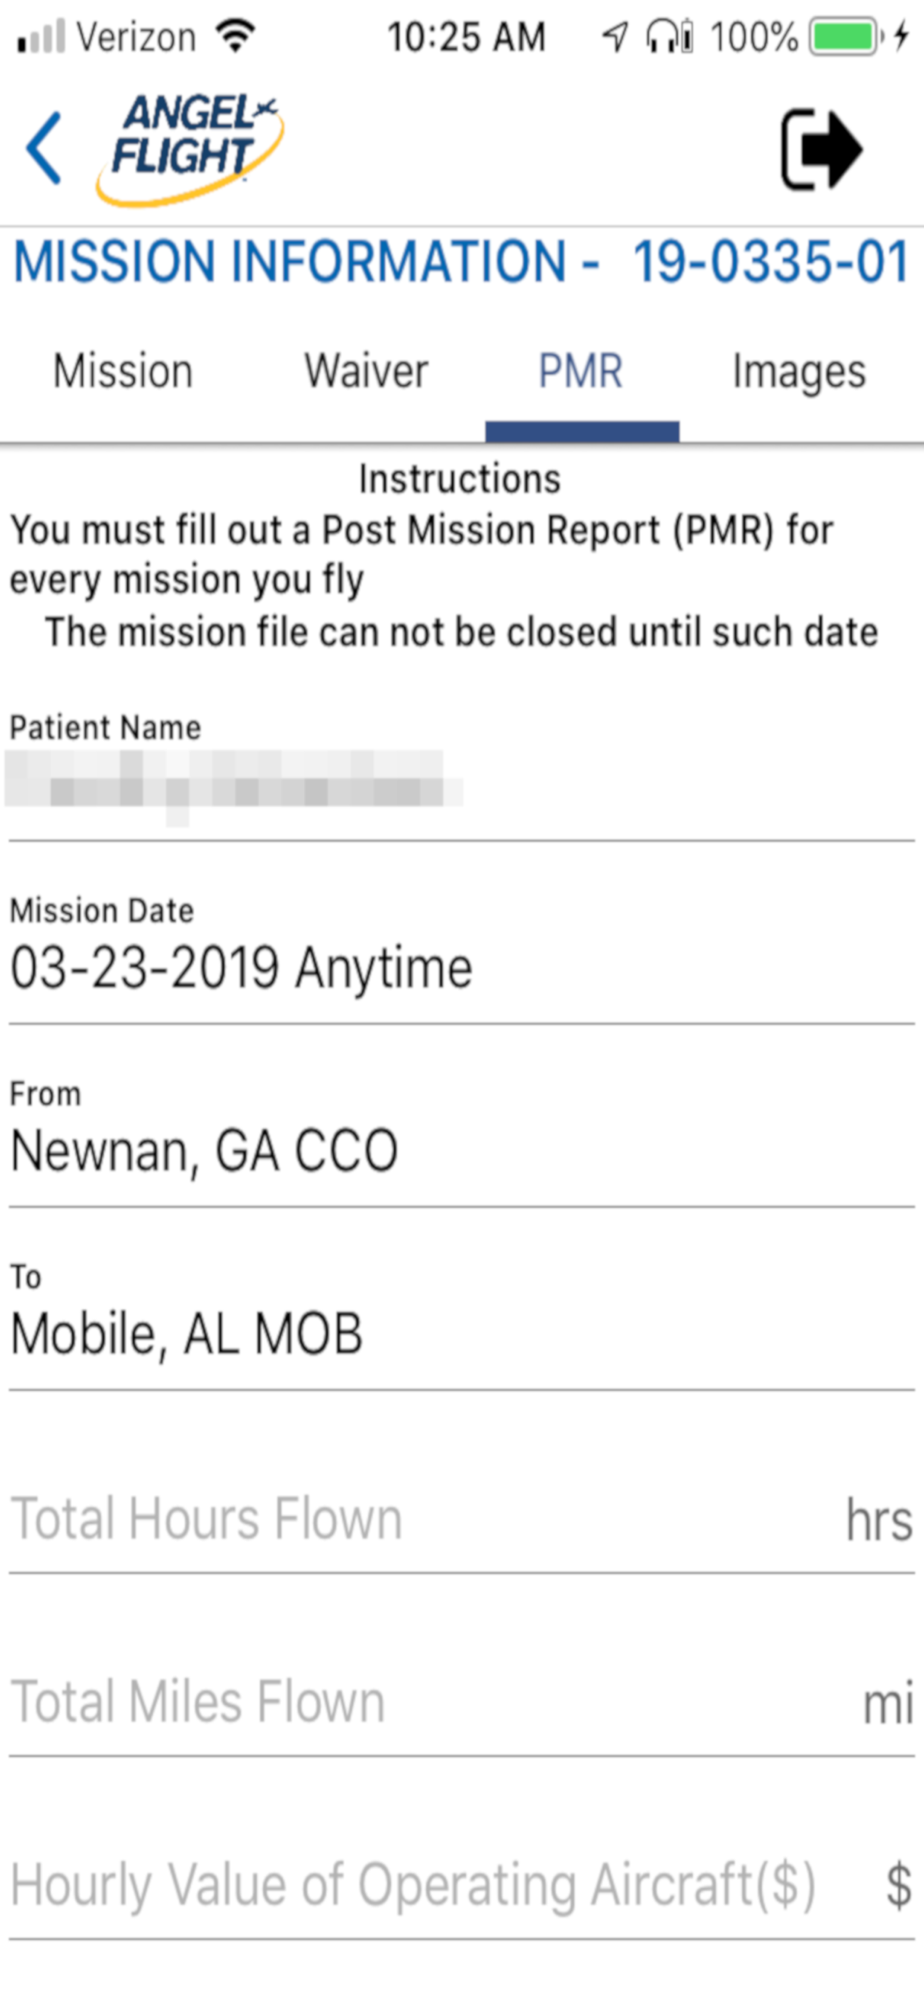Tap the Angel Flight logo

(x=190, y=148)
